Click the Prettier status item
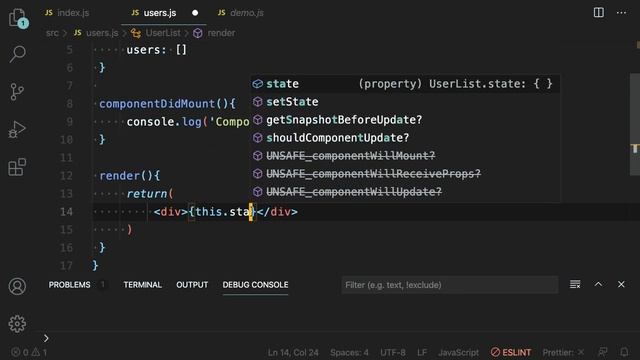Image resolution: width=640 pixels, height=360 pixels. click(x=563, y=352)
